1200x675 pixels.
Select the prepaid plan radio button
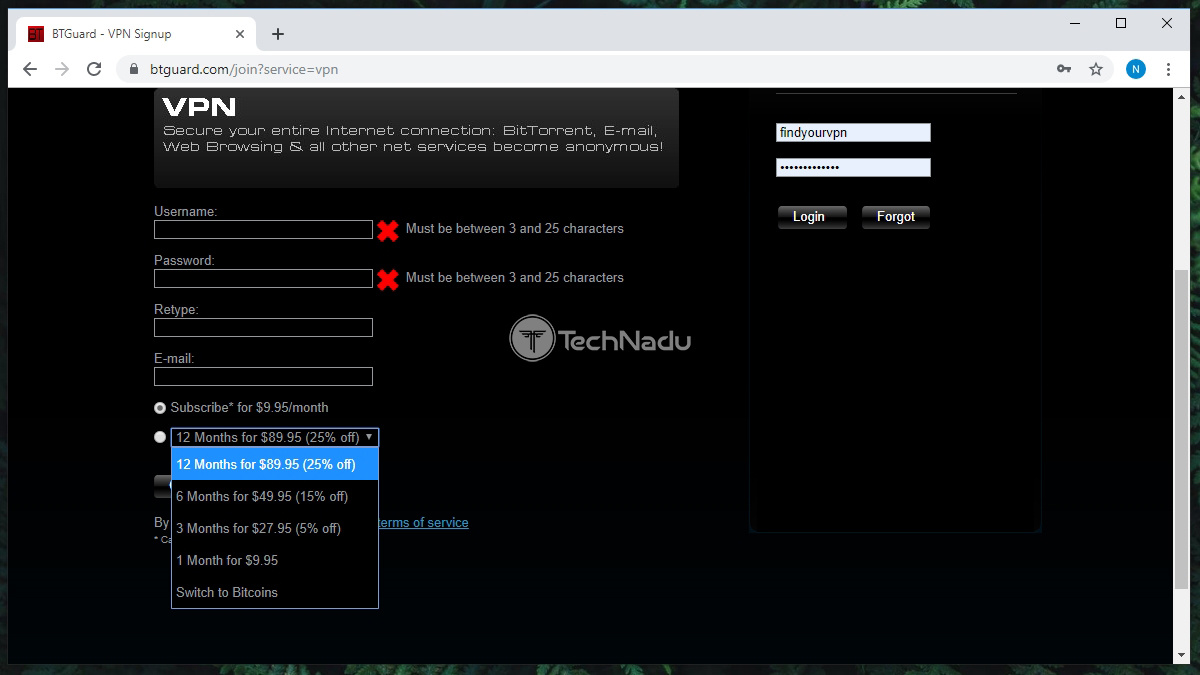pyautogui.click(x=160, y=436)
